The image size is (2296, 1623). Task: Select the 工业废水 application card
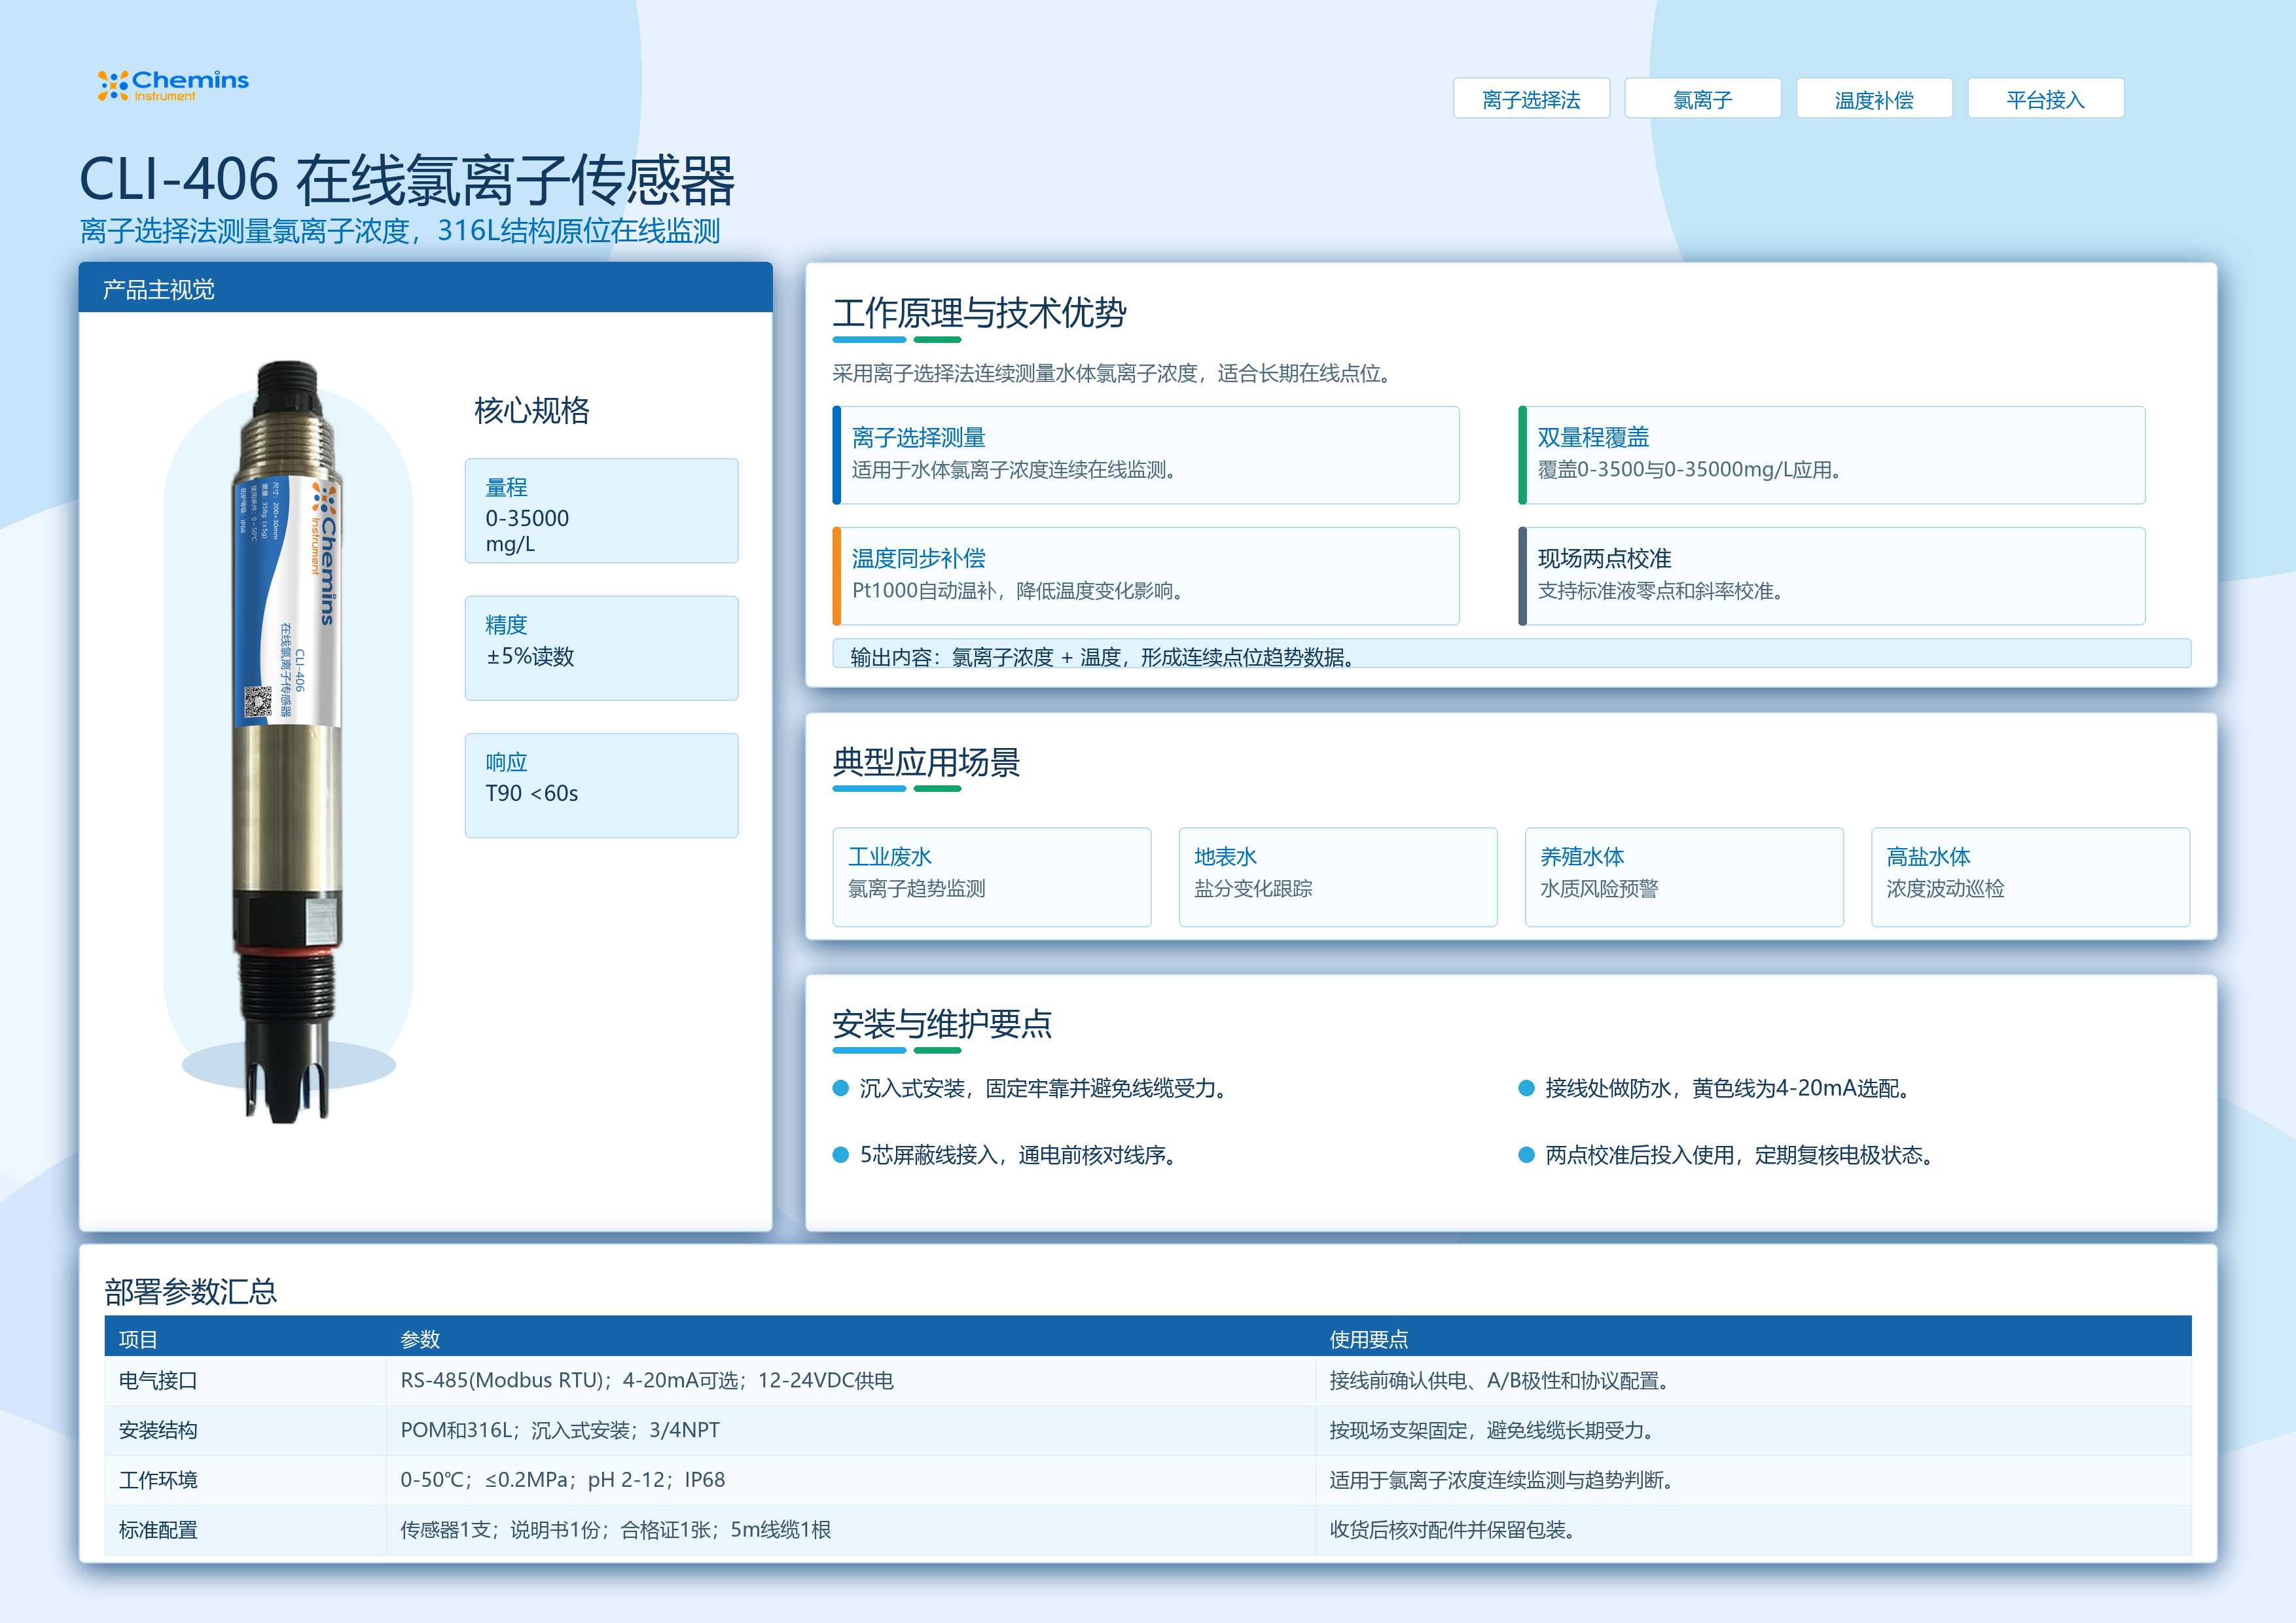pos(992,877)
